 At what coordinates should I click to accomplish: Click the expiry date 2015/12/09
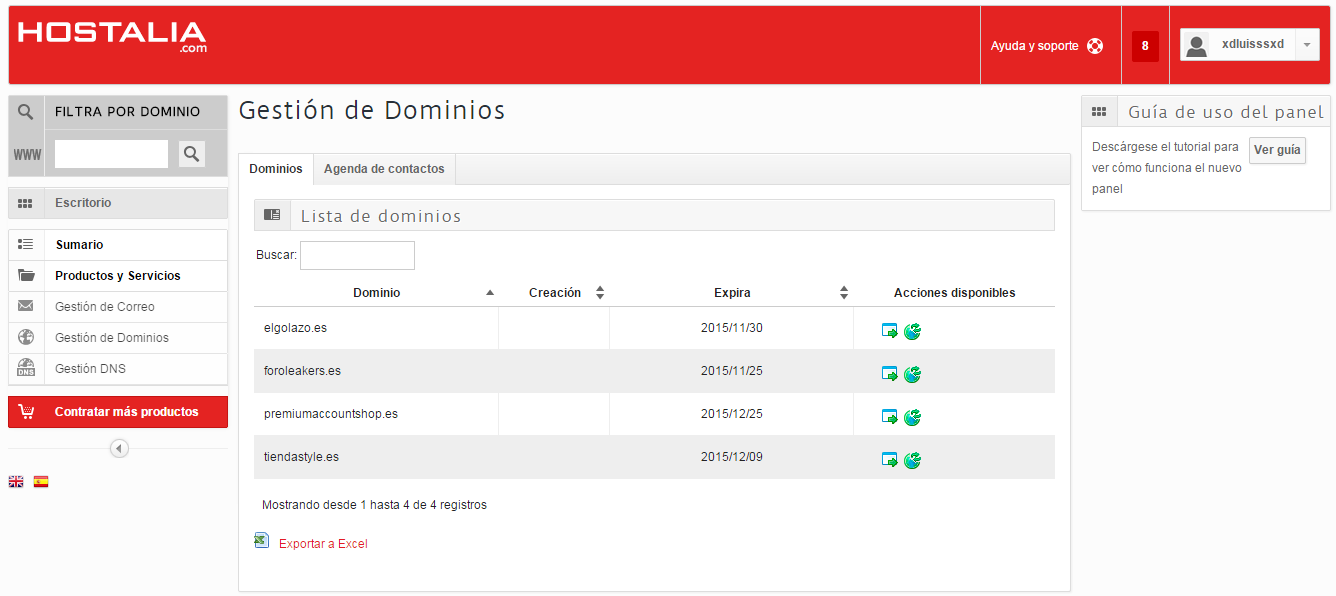pyautogui.click(x=732, y=457)
